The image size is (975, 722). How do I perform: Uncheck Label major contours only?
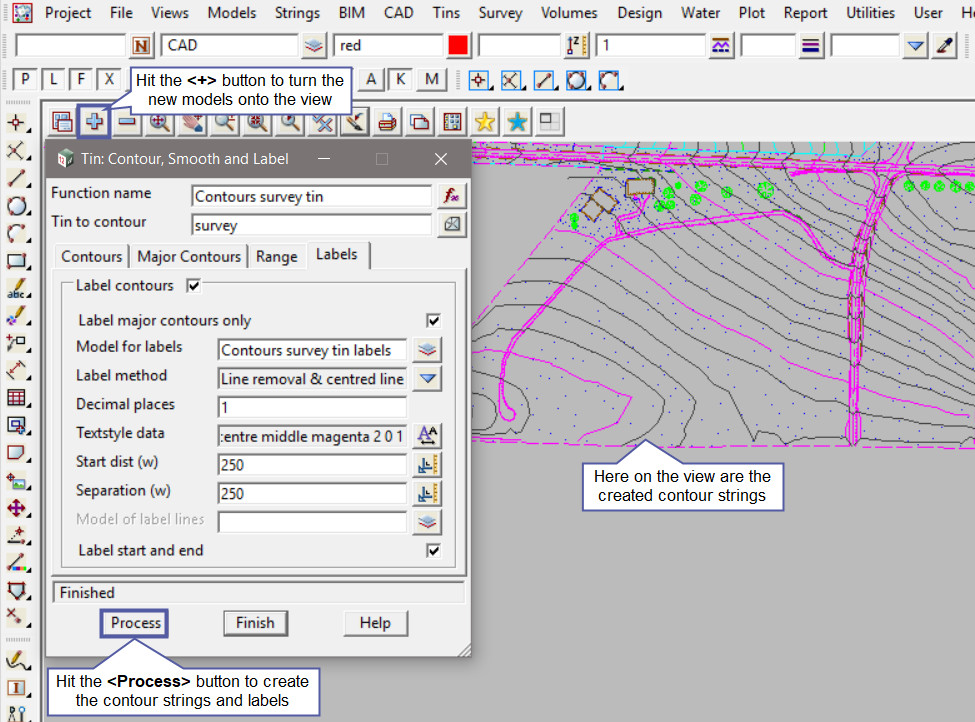[433, 321]
